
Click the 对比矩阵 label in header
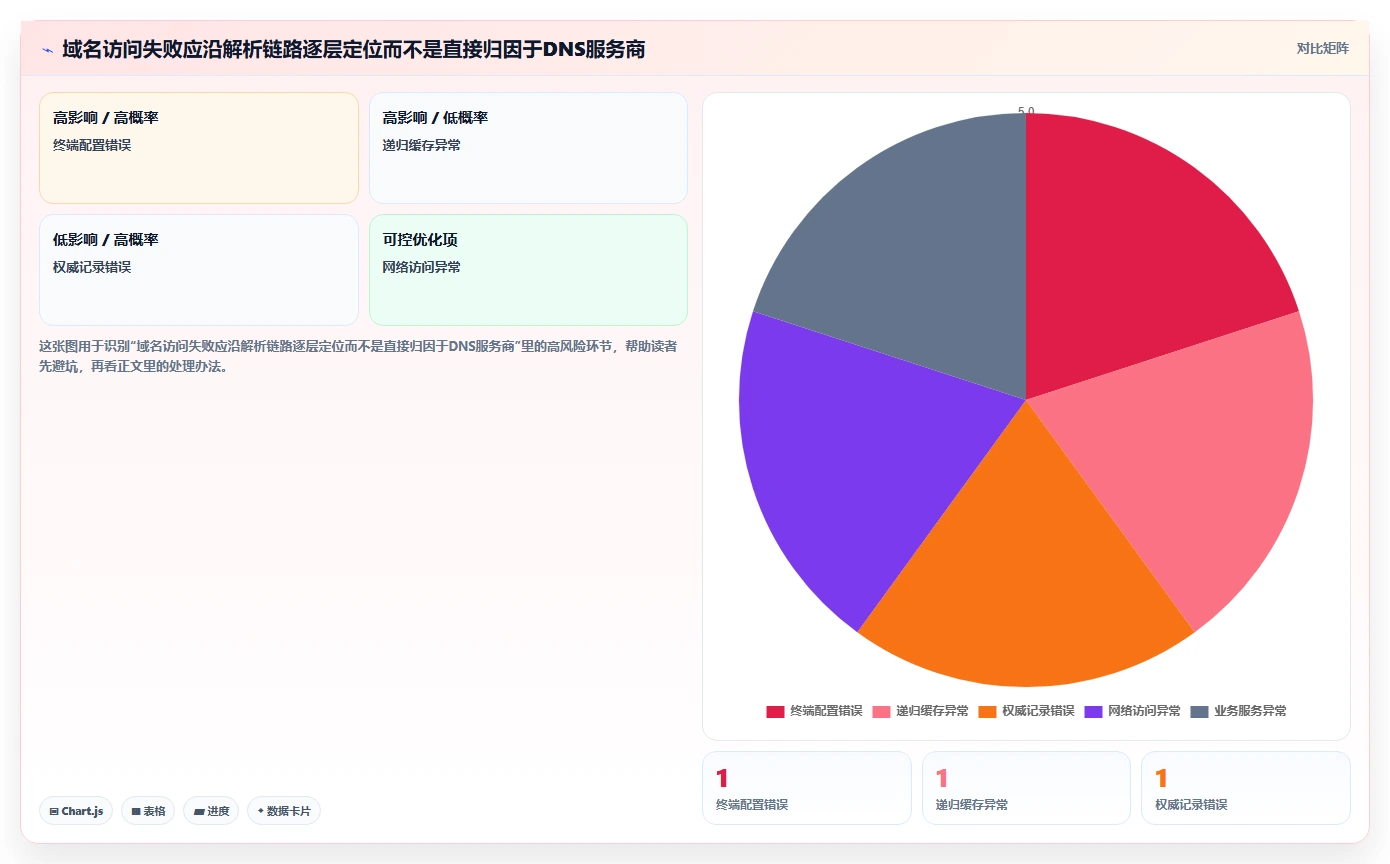[x=1322, y=48]
